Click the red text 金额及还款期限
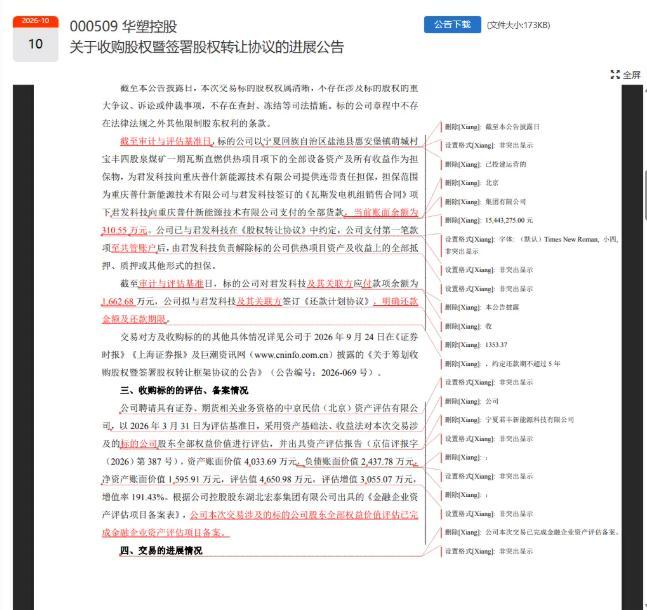Viewport: 647px width, 610px height. [x=134, y=319]
